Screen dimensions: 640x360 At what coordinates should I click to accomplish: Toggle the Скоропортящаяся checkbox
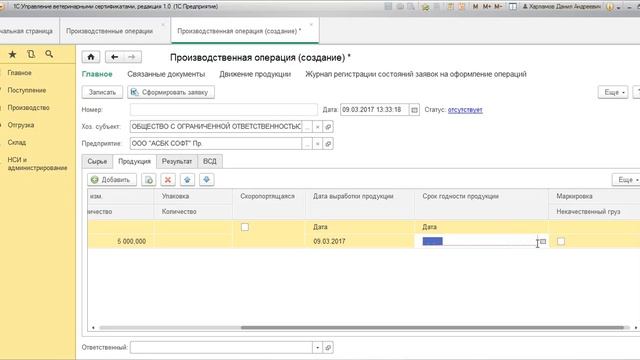244,227
